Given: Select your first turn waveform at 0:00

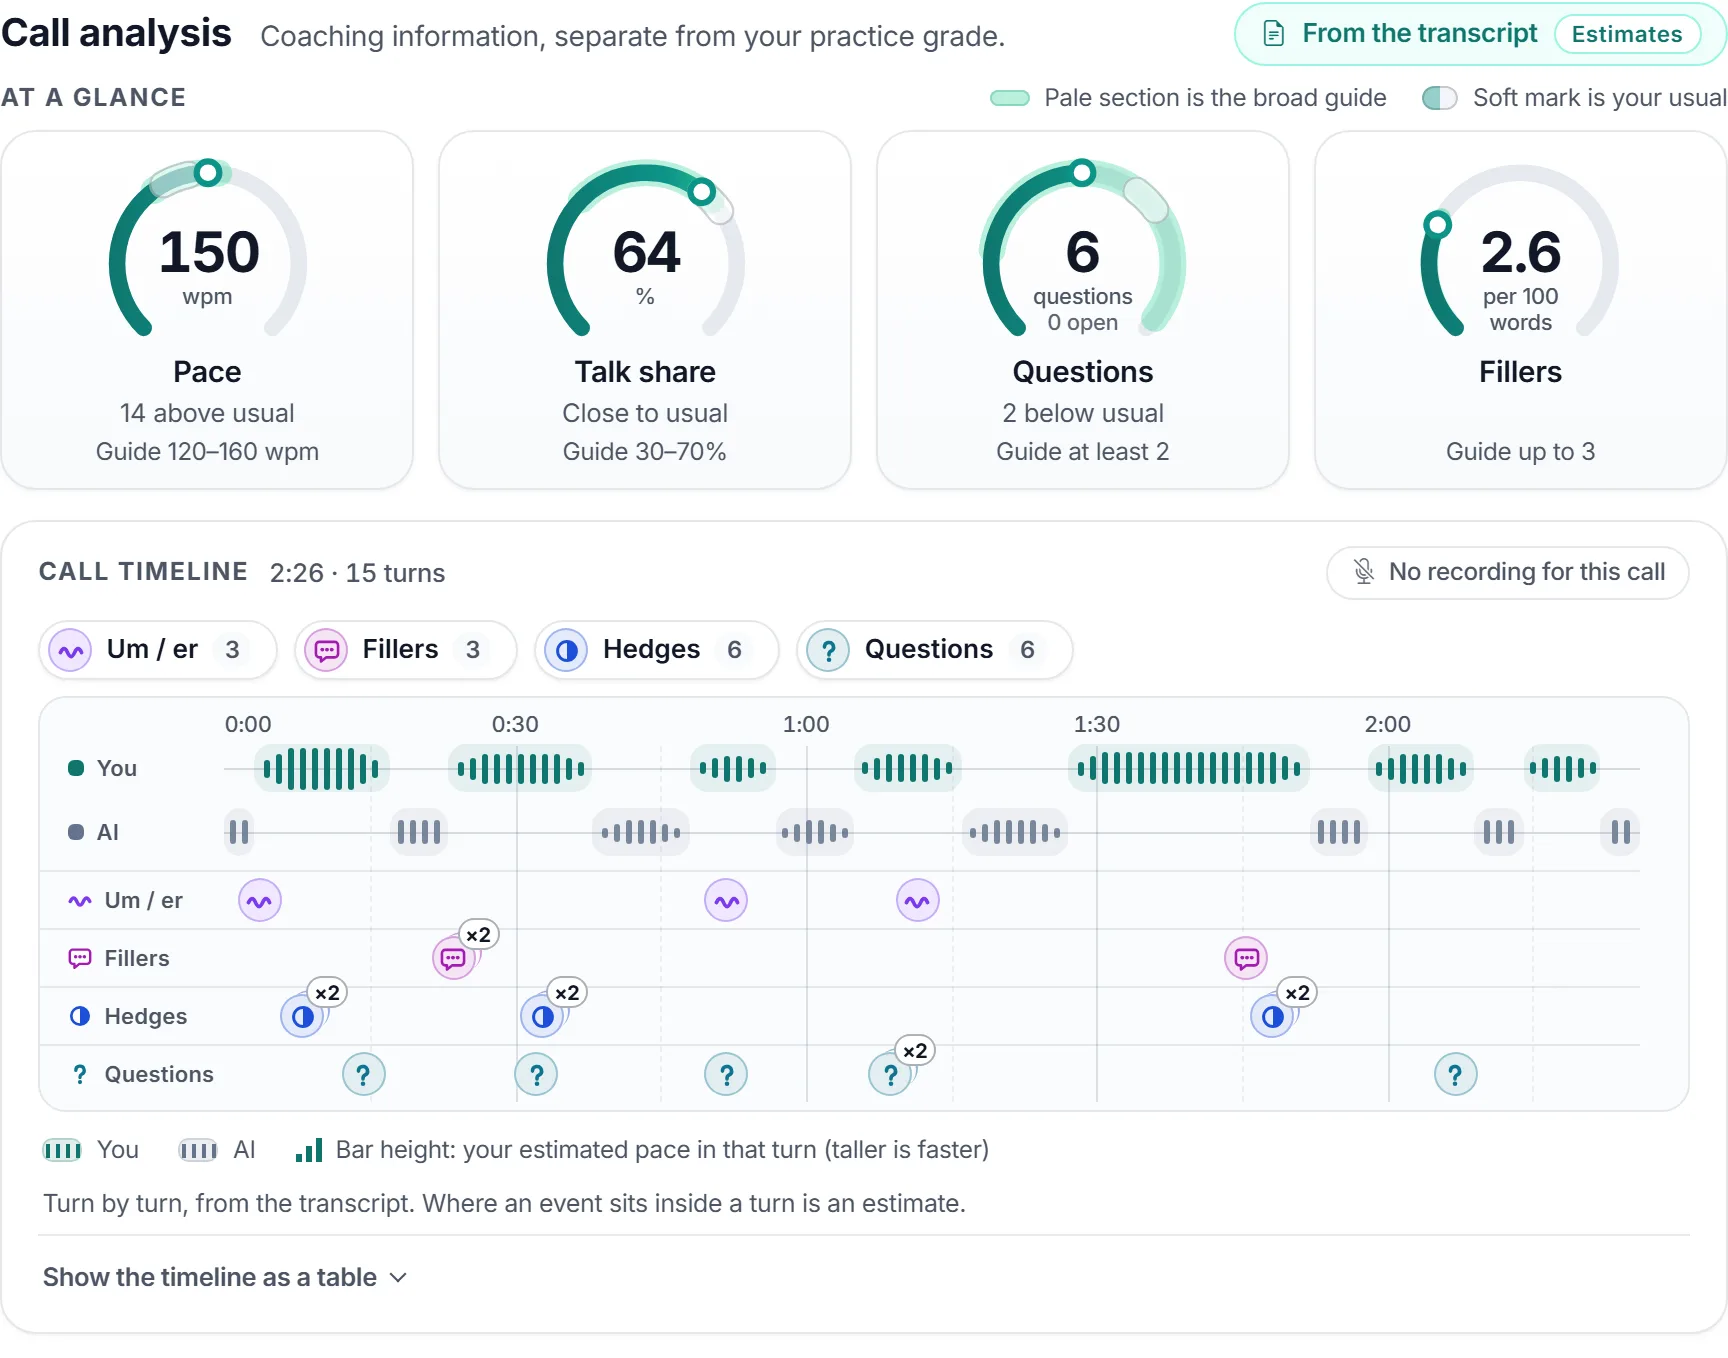Looking at the screenshot, I should [321, 769].
